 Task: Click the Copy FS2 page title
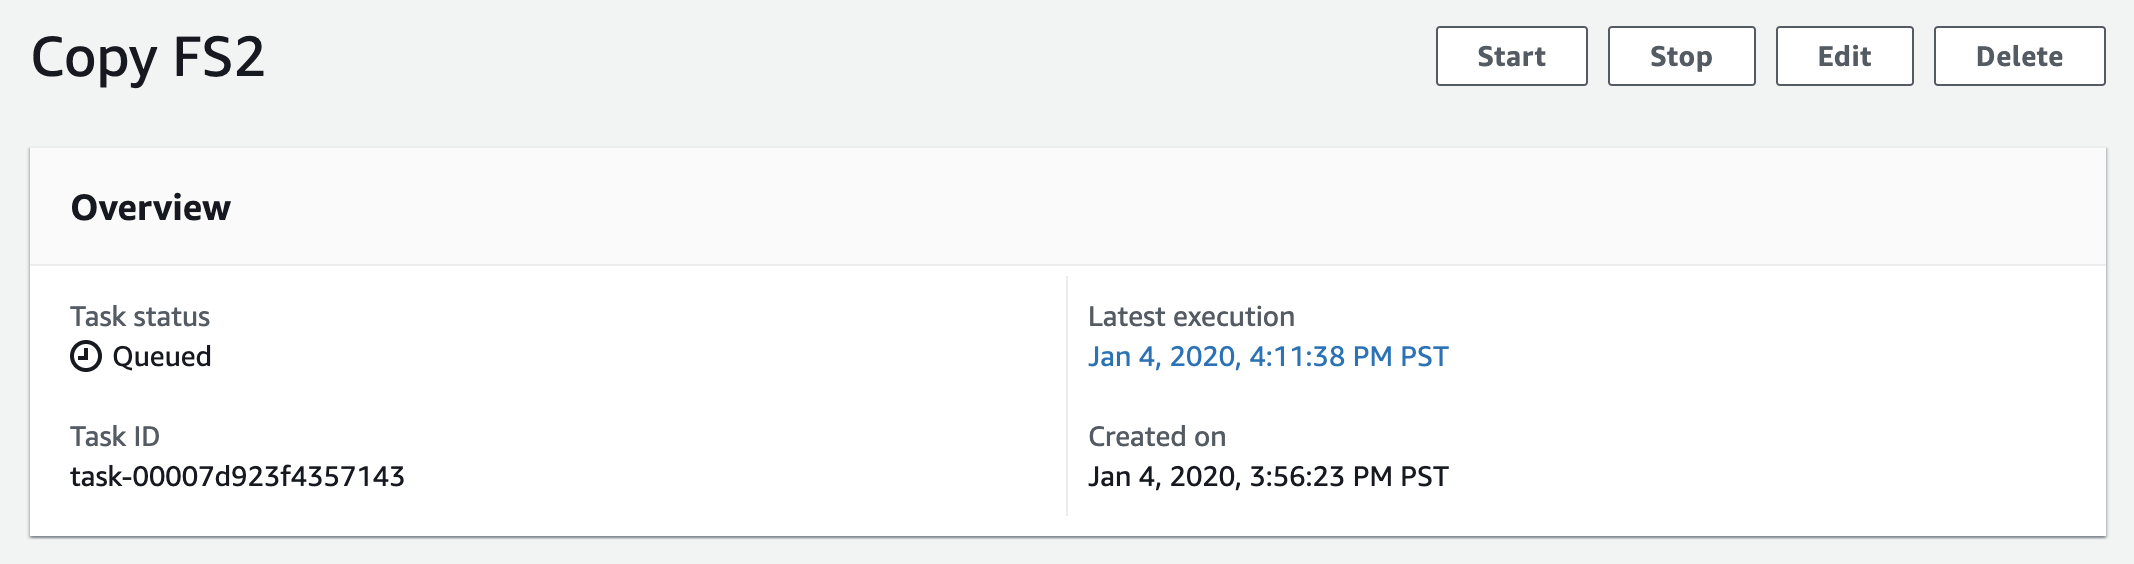click(148, 58)
